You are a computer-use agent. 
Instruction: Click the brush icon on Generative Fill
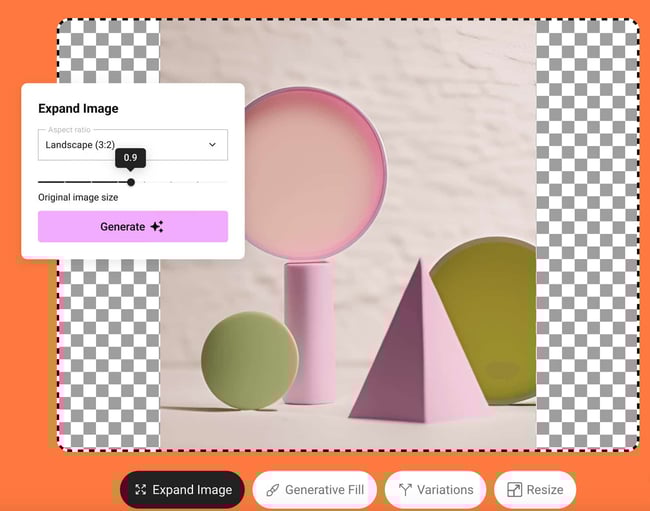coord(272,490)
